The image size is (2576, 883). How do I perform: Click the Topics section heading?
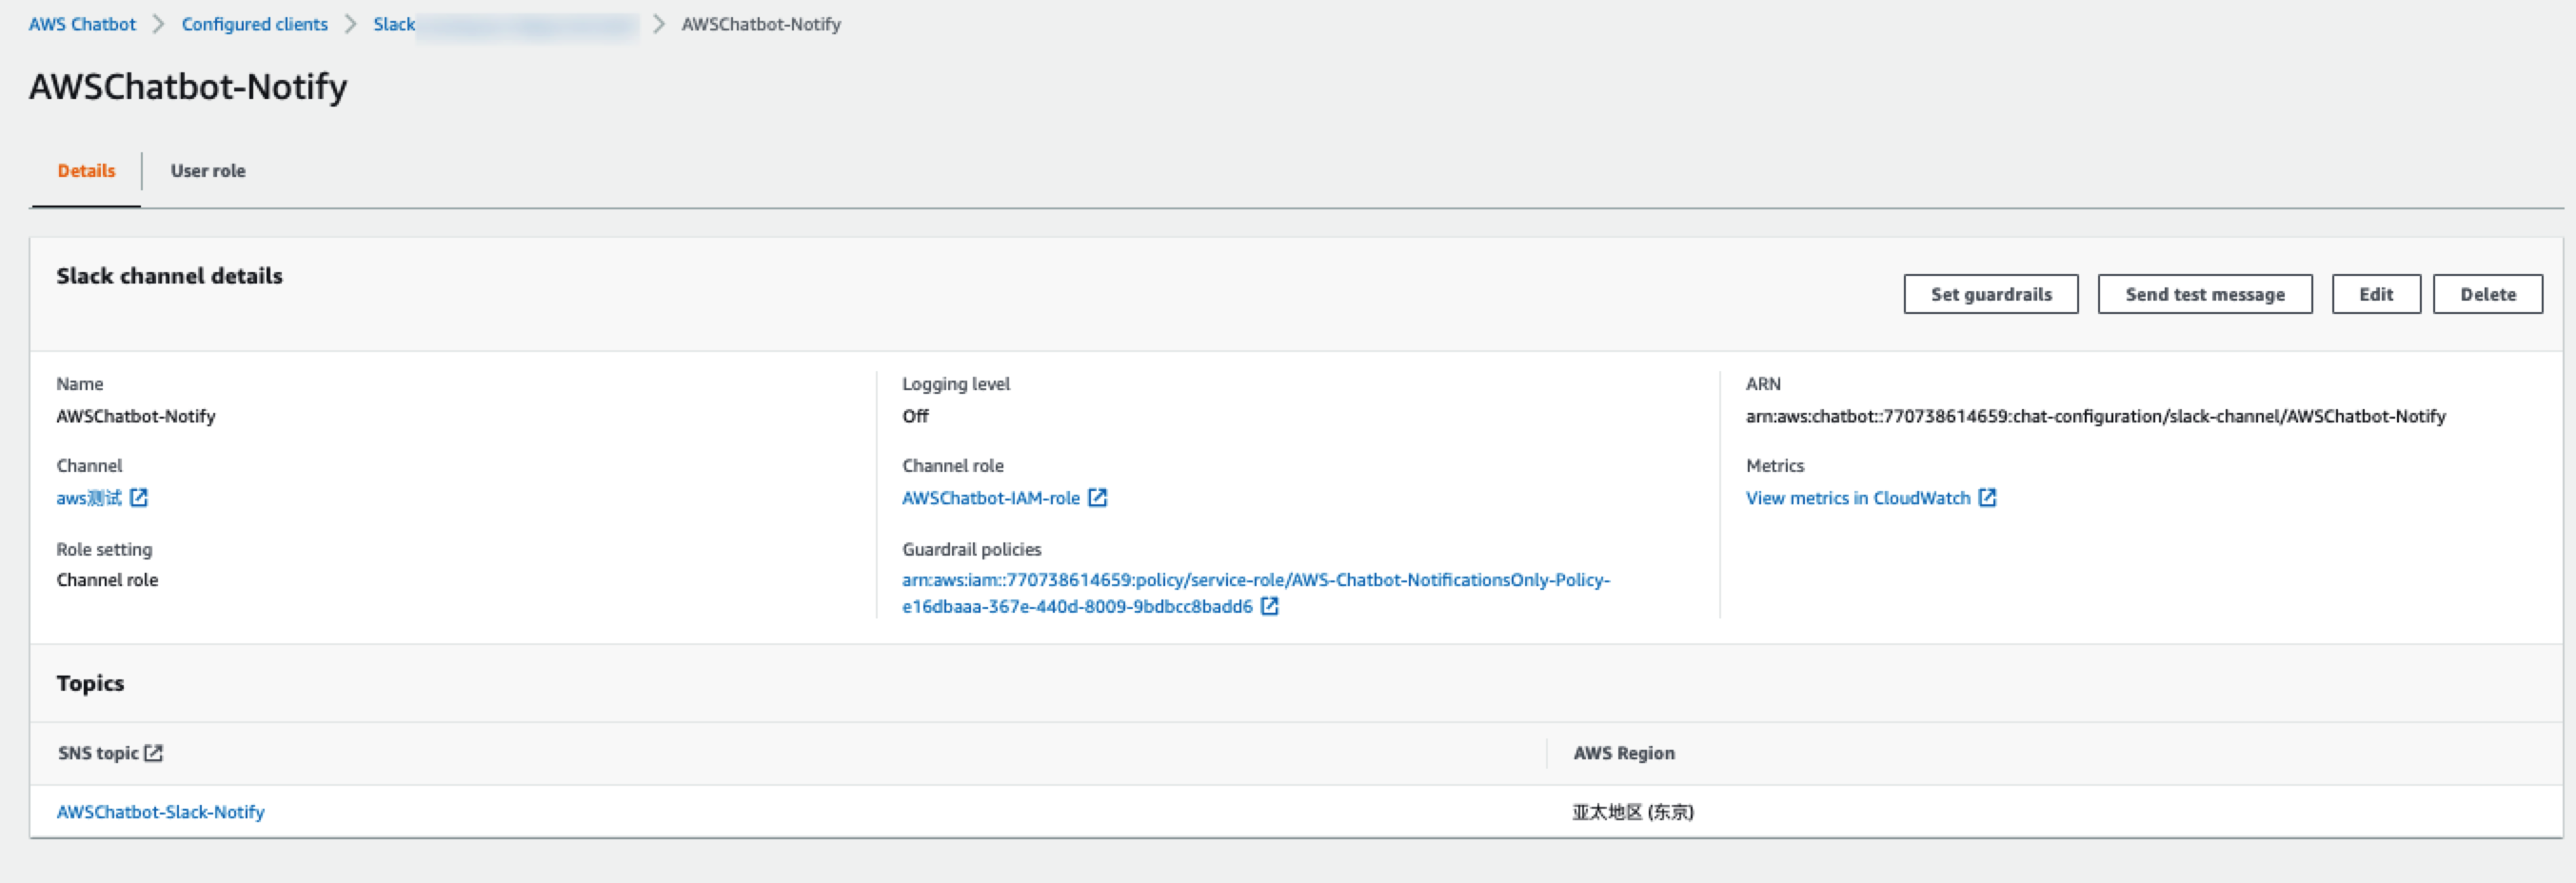coord(90,682)
